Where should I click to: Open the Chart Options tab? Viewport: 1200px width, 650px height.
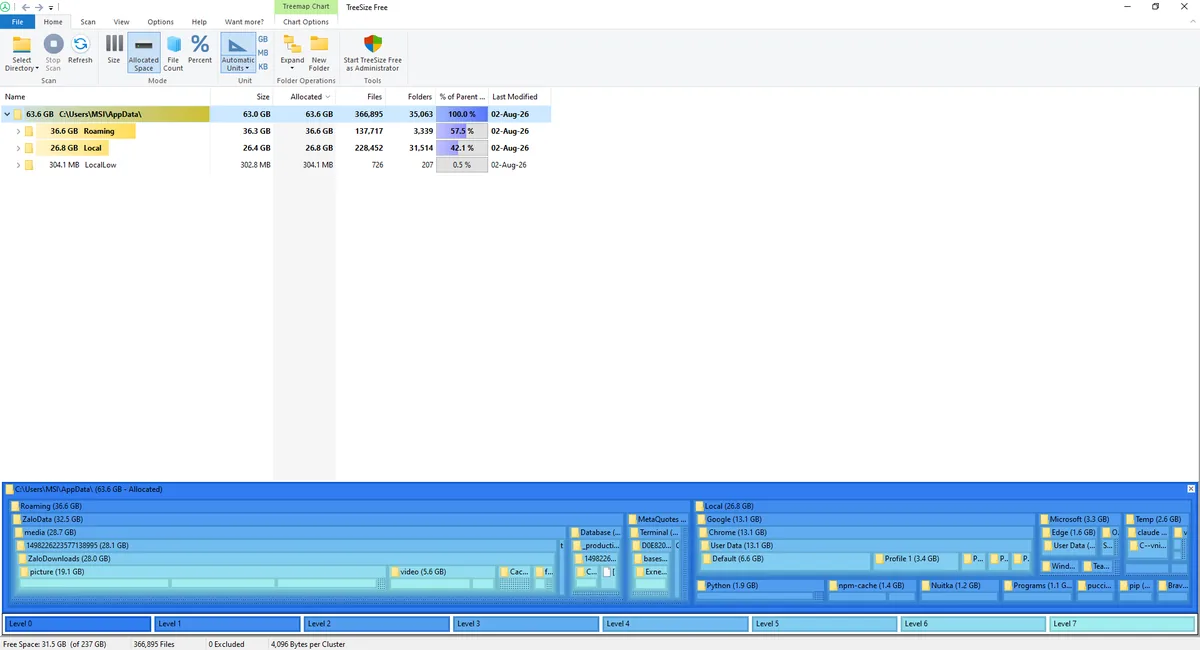coord(306,21)
